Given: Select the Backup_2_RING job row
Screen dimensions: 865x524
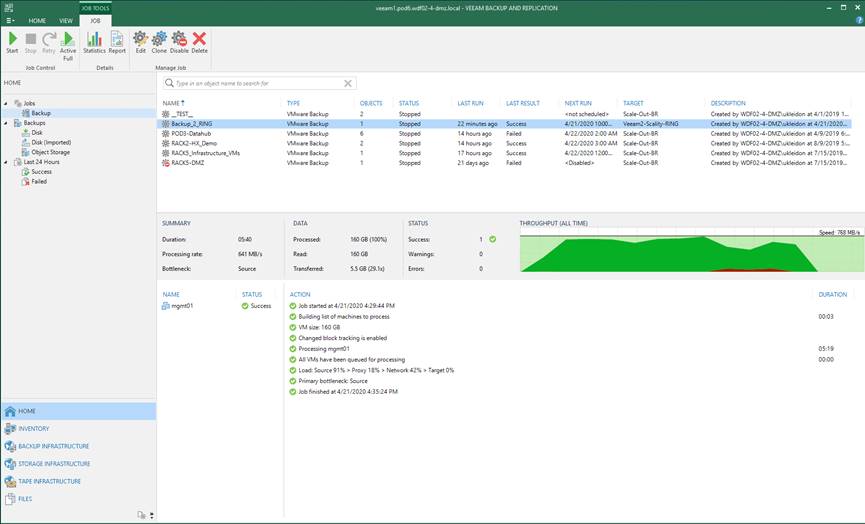Looking at the screenshot, I should (x=505, y=124).
